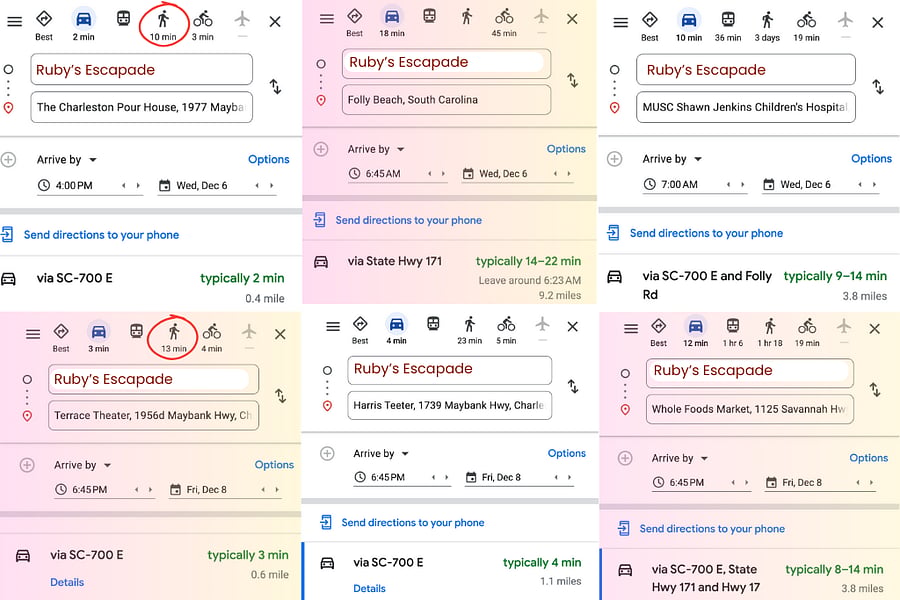900x600 pixels.
Task: Select the 12 min driving mode icon
Action: pyautogui.click(x=695, y=327)
